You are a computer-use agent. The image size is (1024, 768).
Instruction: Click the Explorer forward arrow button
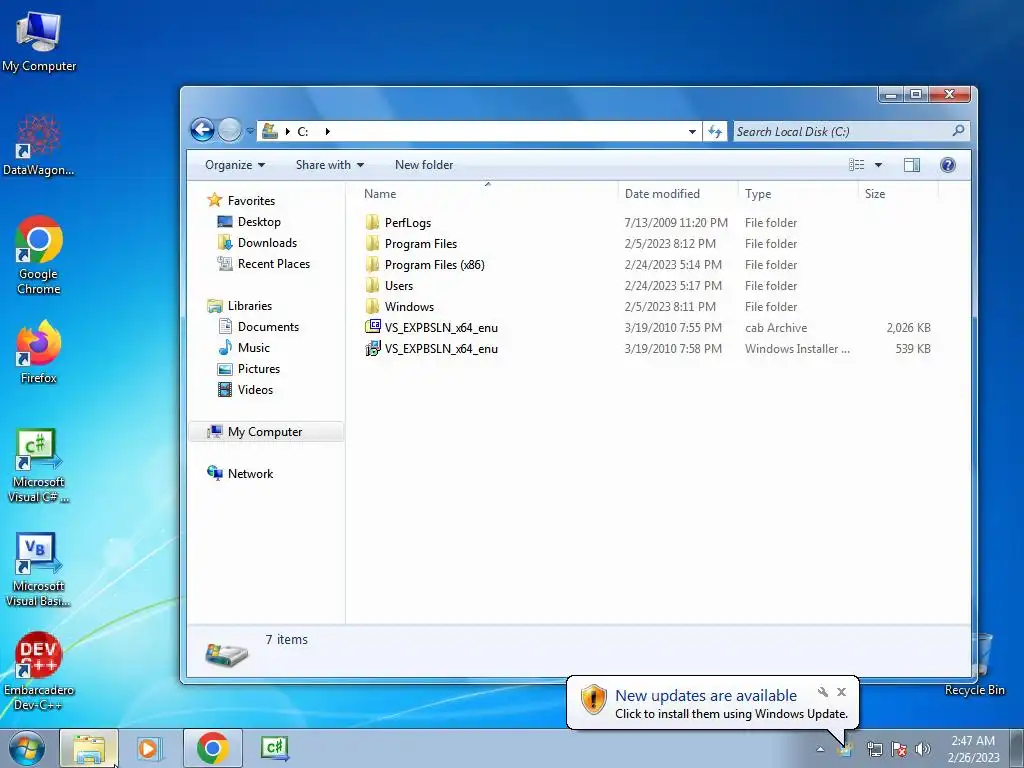click(229, 131)
